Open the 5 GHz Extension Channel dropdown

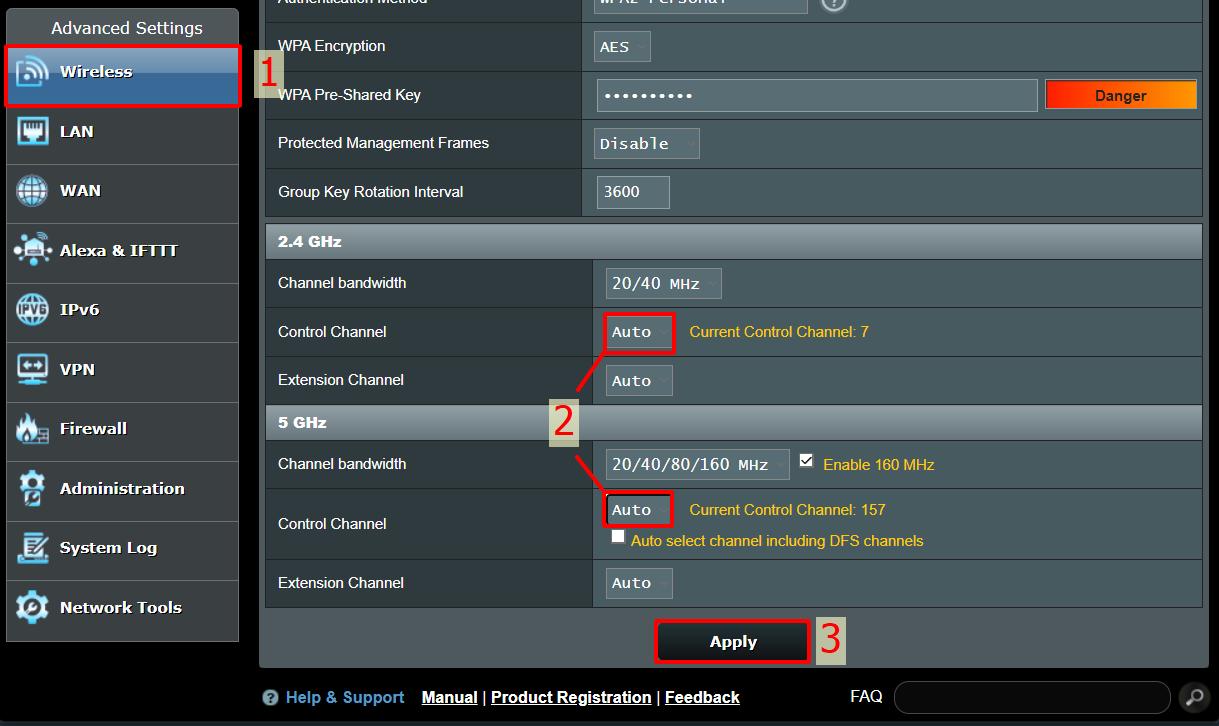coord(639,583)
